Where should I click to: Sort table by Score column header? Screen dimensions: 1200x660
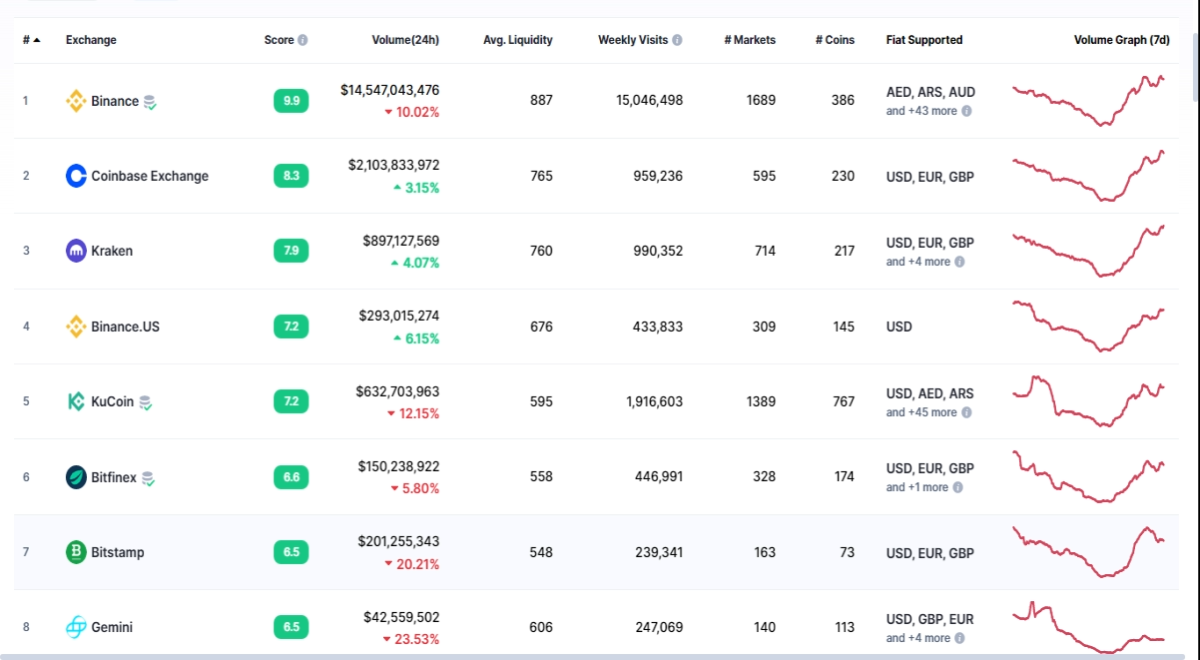click(x=279, y=40)
